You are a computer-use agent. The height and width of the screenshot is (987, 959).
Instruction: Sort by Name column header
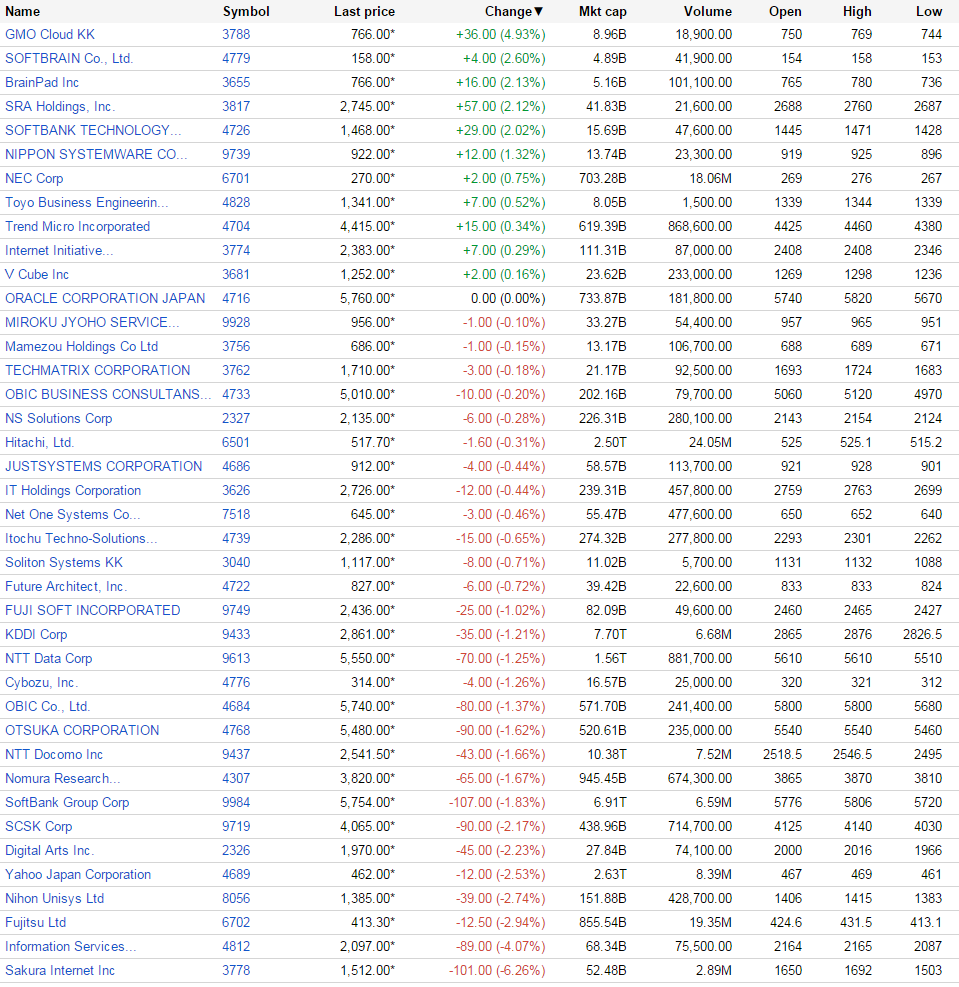(x=23, y=11)
